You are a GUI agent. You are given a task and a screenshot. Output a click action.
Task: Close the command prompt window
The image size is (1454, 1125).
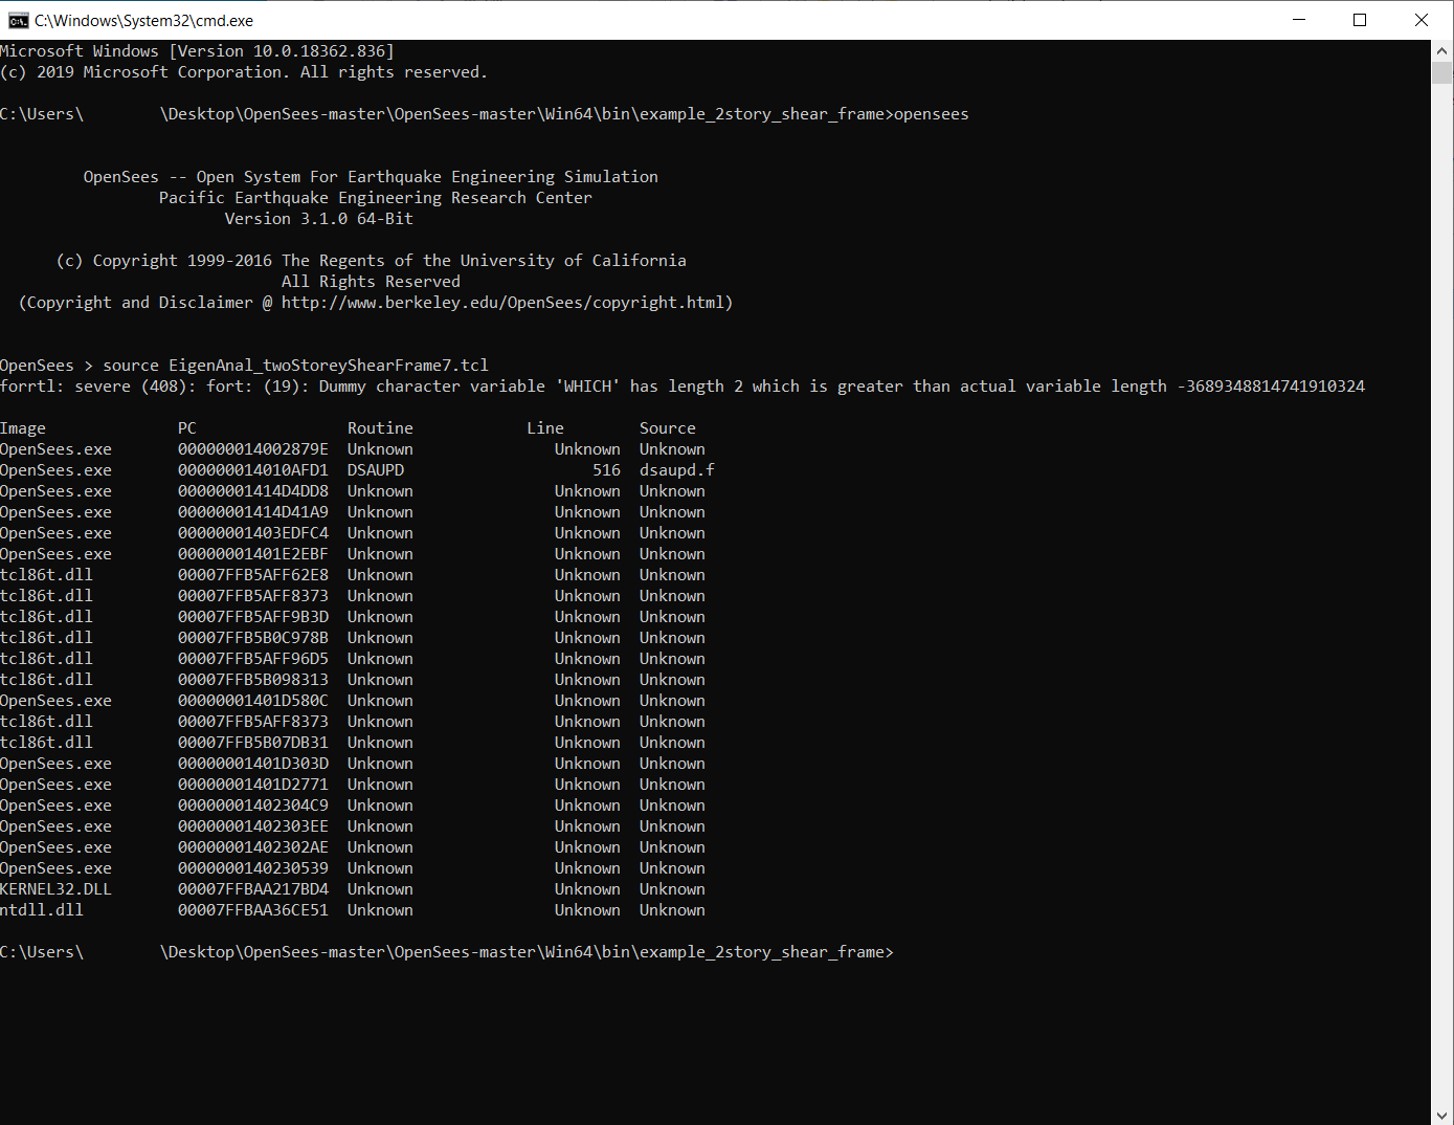click(1421, 19)
